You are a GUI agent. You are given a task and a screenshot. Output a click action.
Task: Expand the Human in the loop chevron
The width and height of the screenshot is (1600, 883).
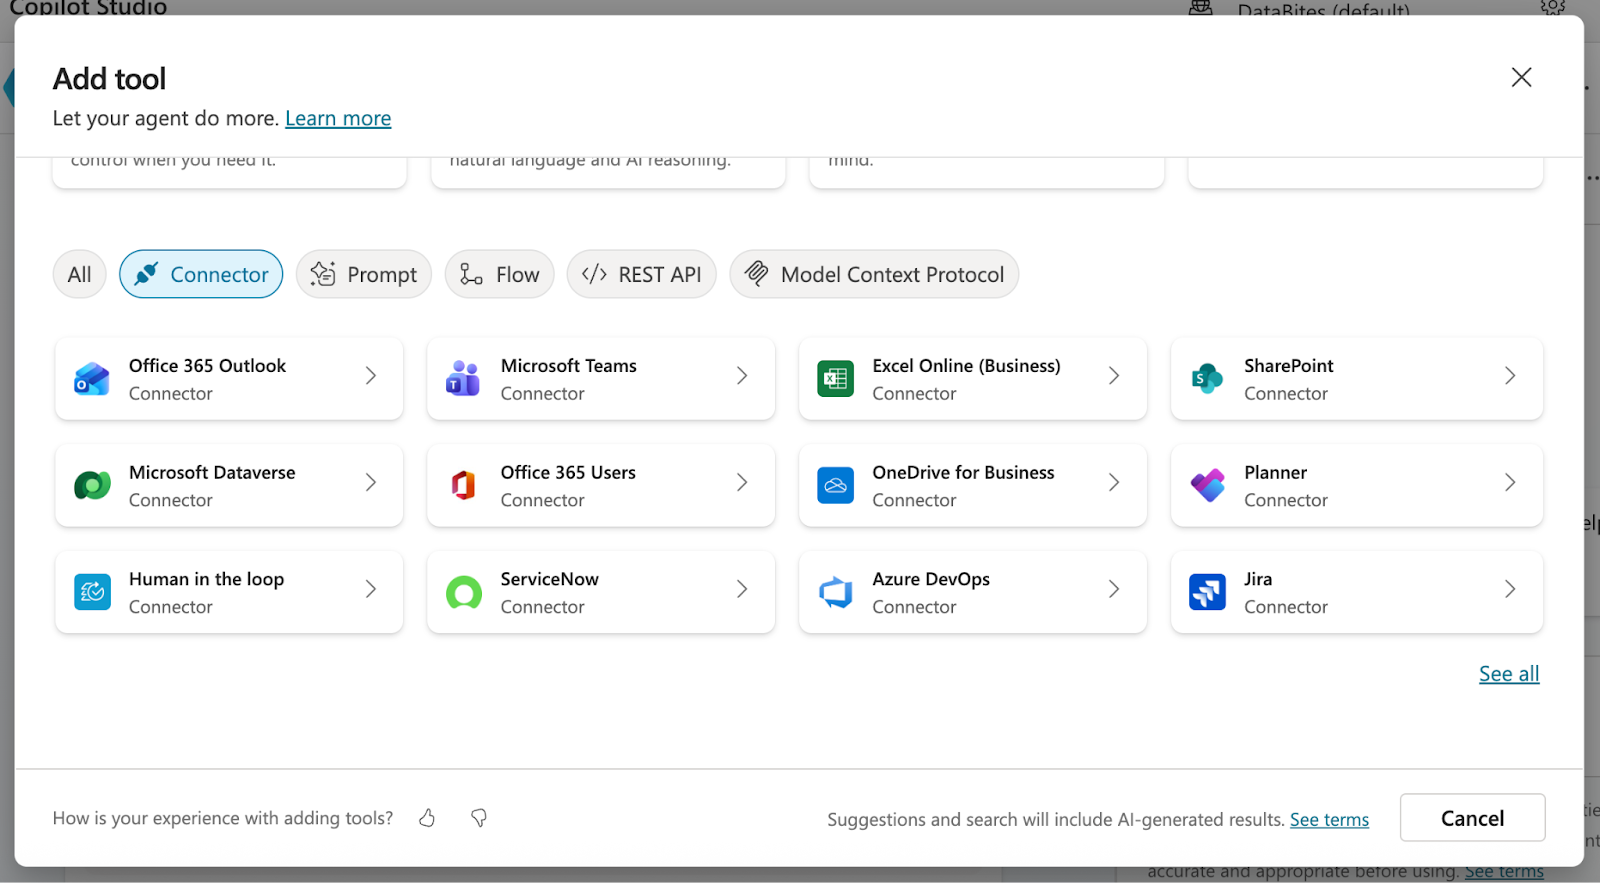[x=371, y=589]
